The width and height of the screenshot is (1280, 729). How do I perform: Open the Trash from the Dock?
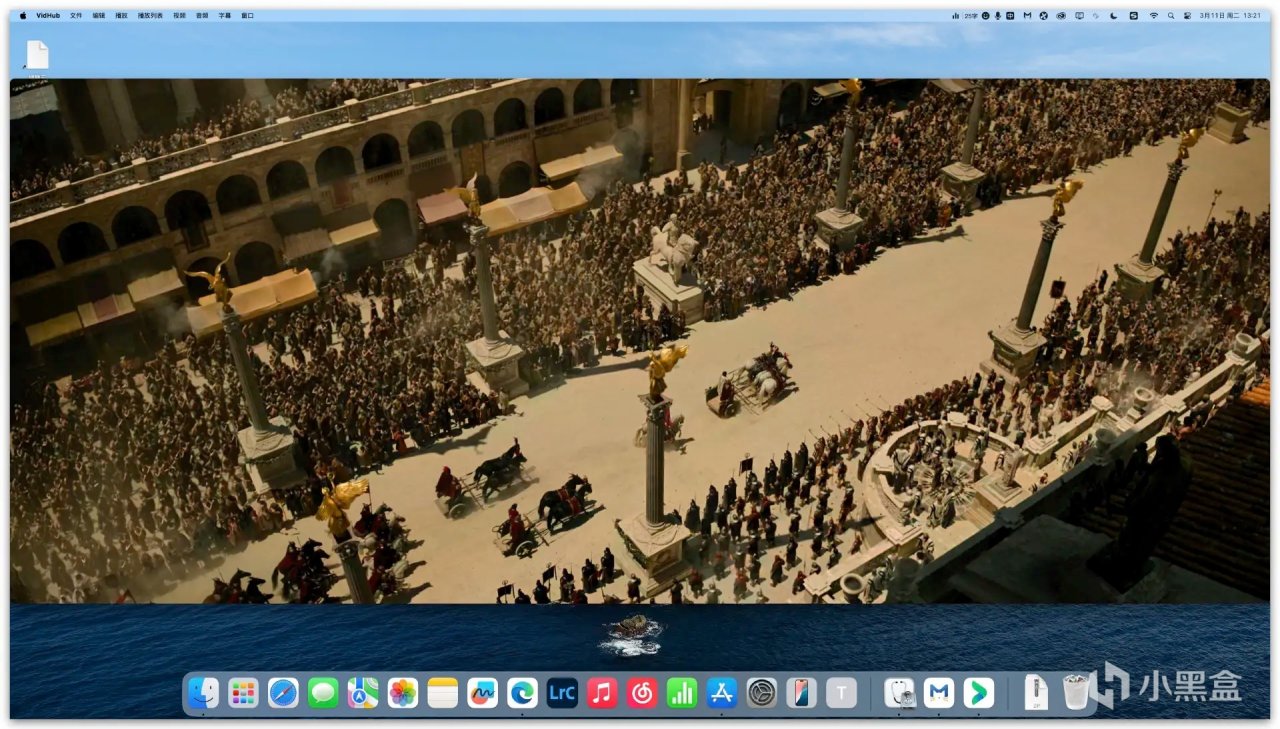tap(1076, 692)
